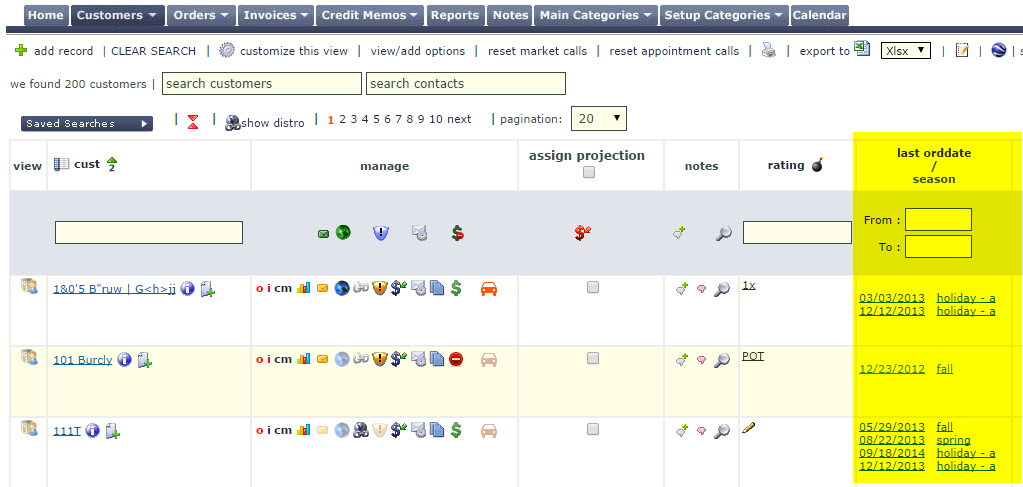Click the notepad with pencil toolbar icon

pyautogui.click(x=962, y=50)
